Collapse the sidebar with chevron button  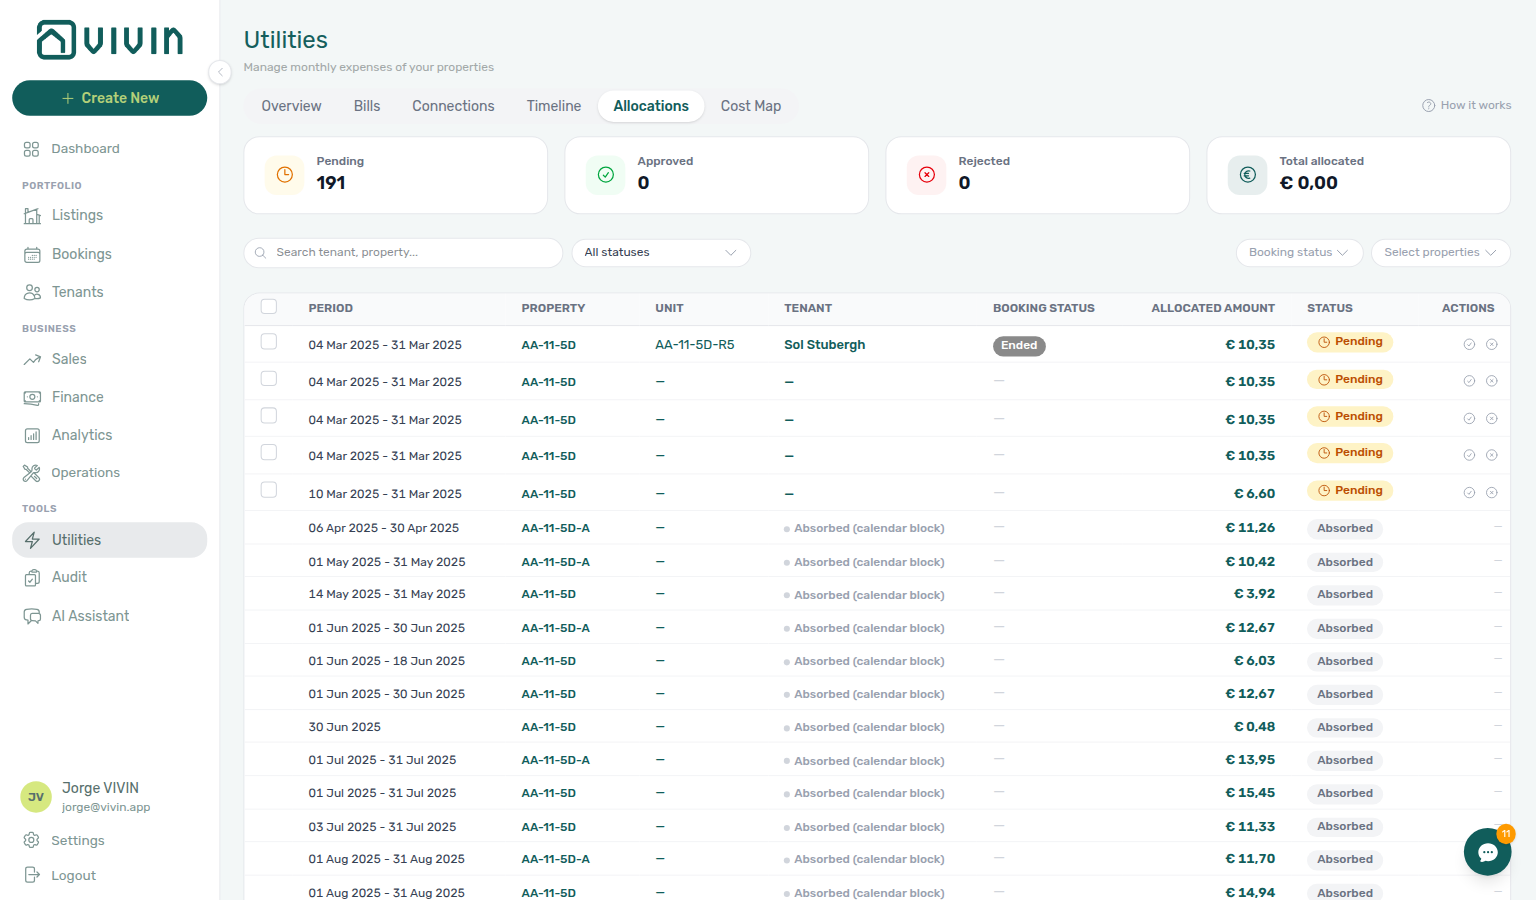tap(220, 72)
